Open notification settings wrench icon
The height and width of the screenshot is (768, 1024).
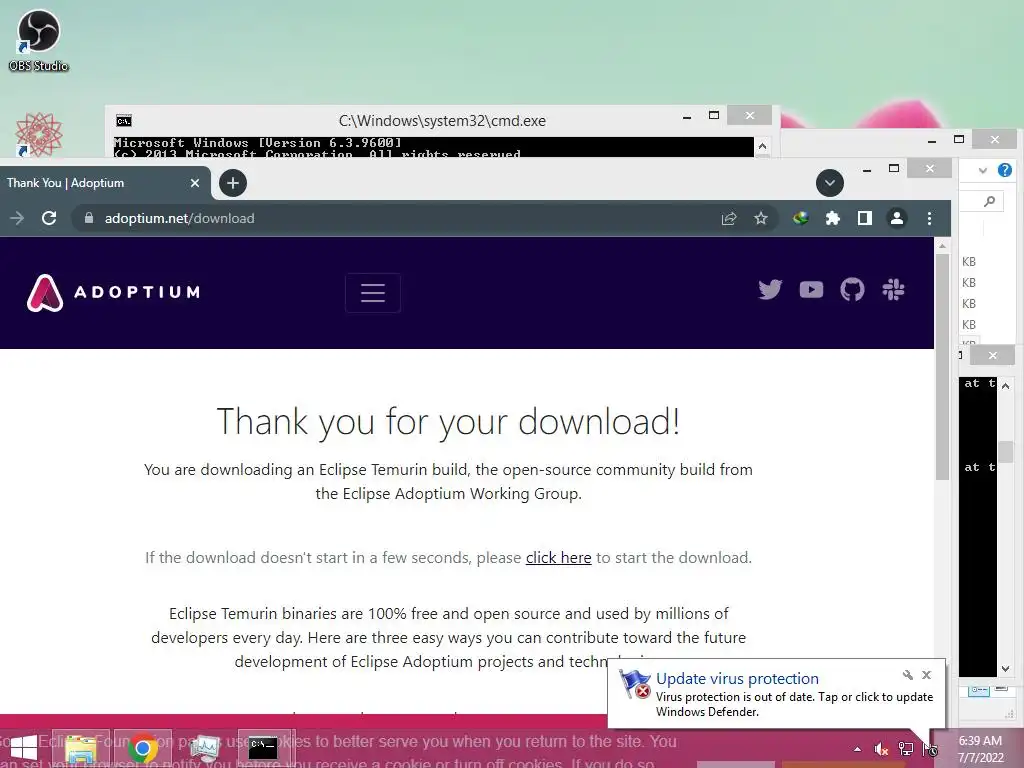(908, 675)
